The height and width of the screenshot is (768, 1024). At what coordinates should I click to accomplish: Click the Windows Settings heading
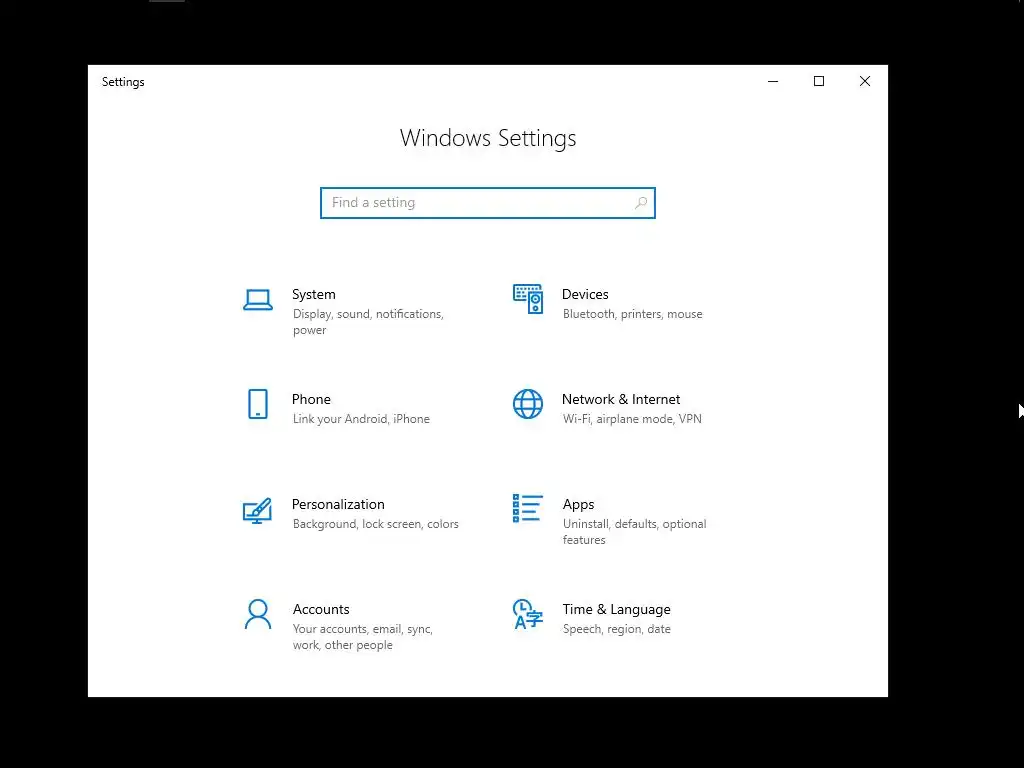point(488,138)
